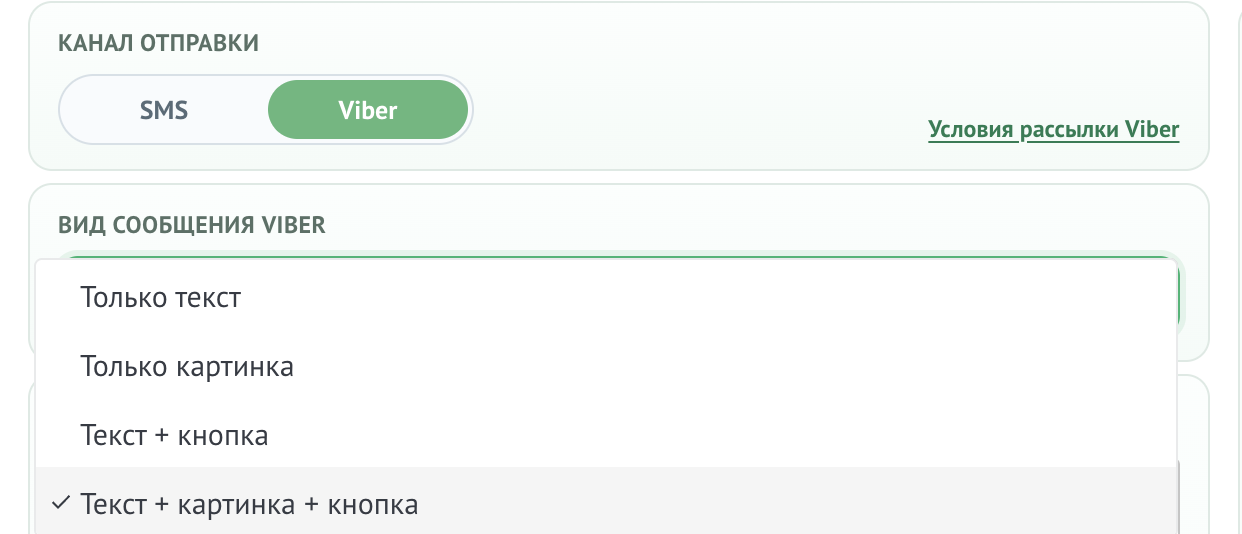Pick text-only Viber message type
Screen dimensions: 1242x534
[161, 297]
